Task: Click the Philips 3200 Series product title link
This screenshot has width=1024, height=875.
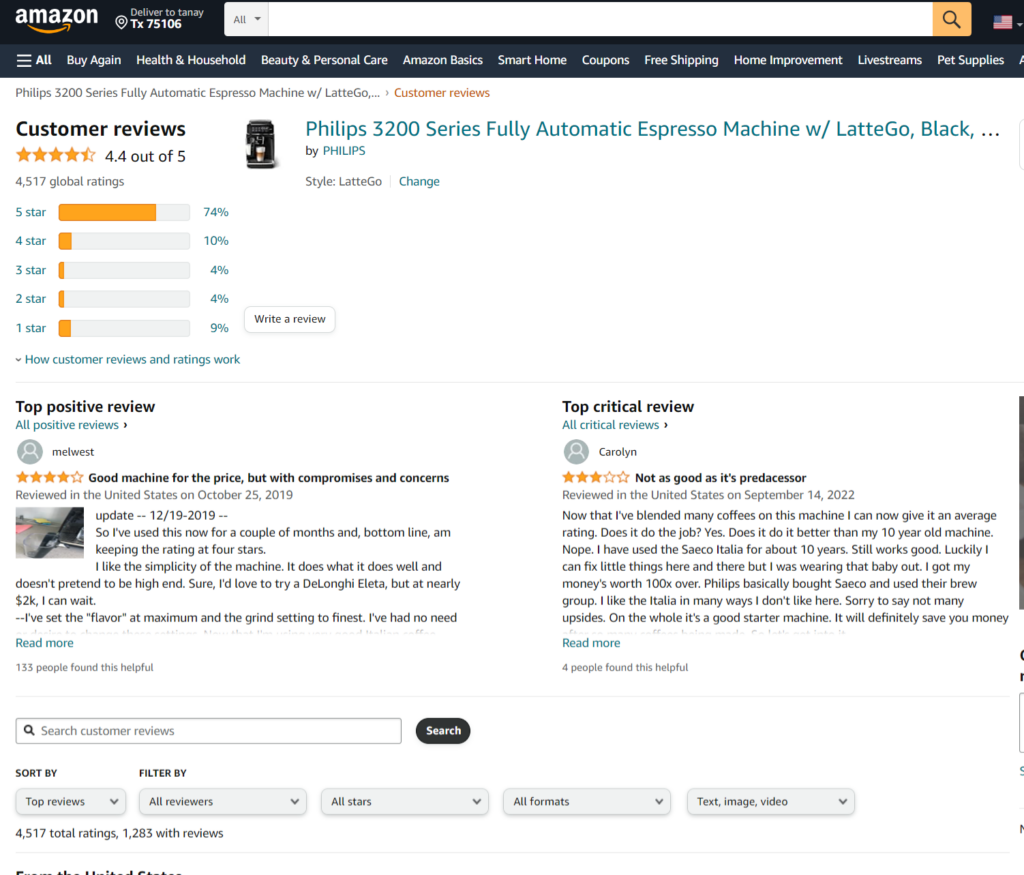Action: click(652, 129)
